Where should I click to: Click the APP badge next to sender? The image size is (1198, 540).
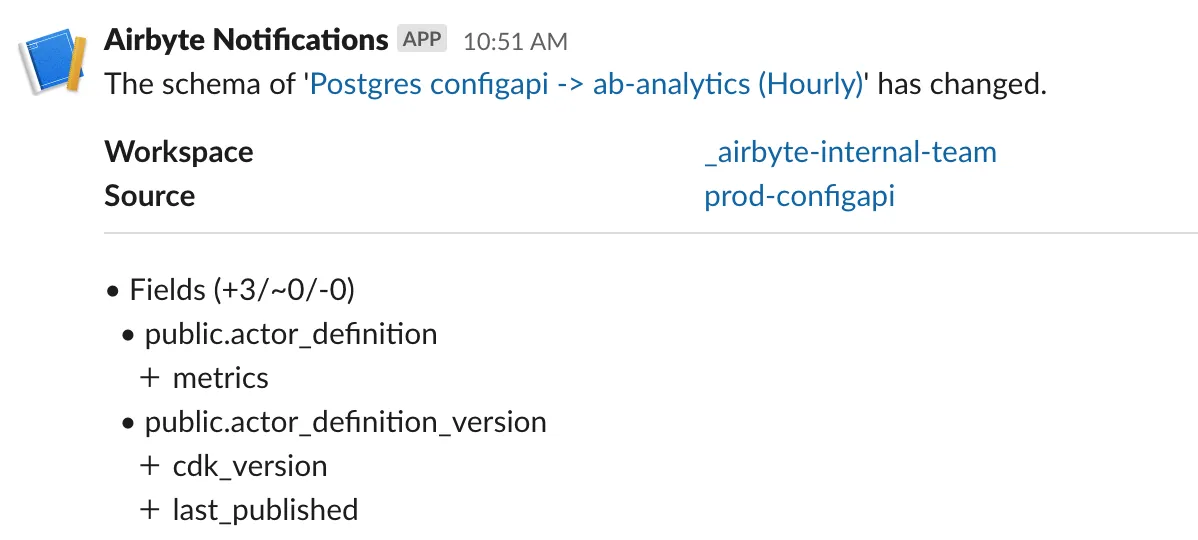coord(421,40)
